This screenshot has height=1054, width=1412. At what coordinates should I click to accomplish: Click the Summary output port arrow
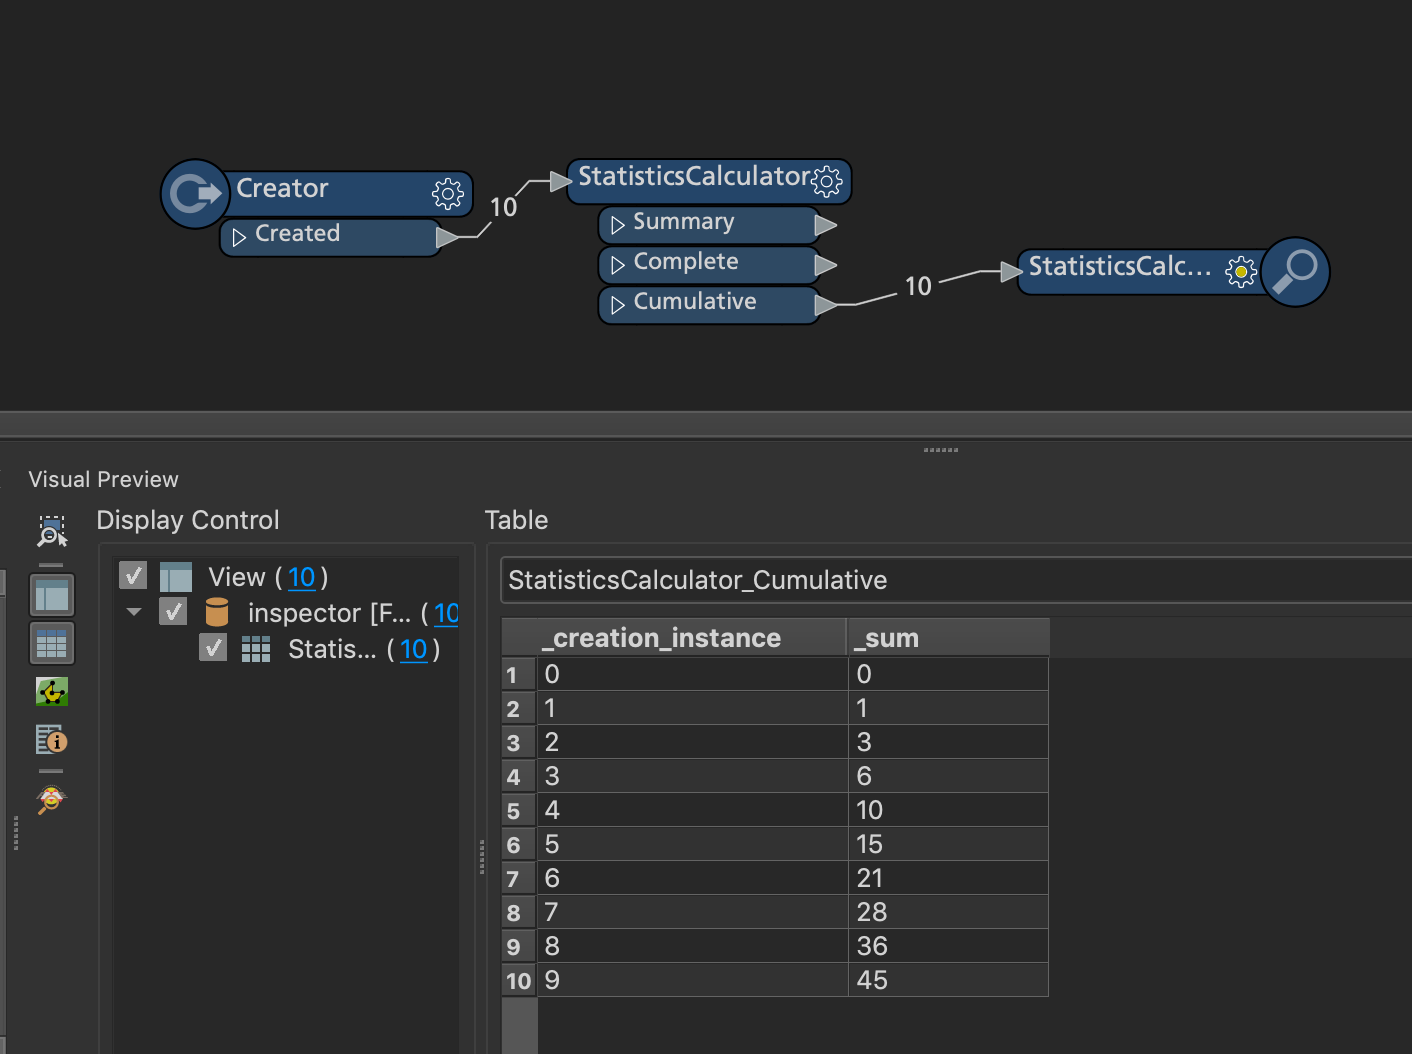(x=825, y=225)
